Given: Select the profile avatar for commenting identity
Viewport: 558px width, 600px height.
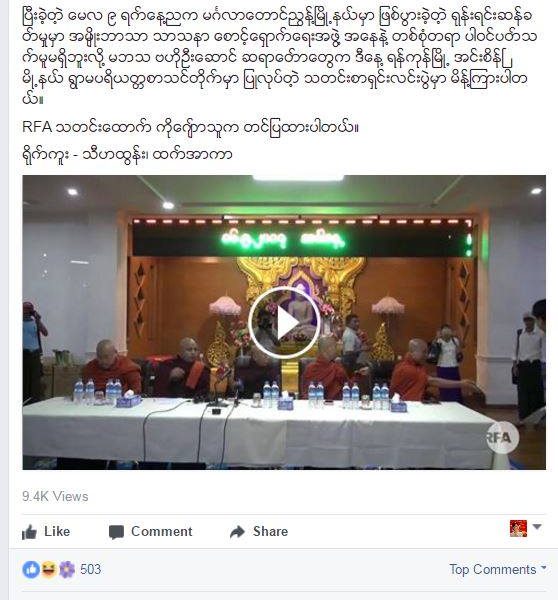Looking at the screenshot, I should [x=518, y=528].
